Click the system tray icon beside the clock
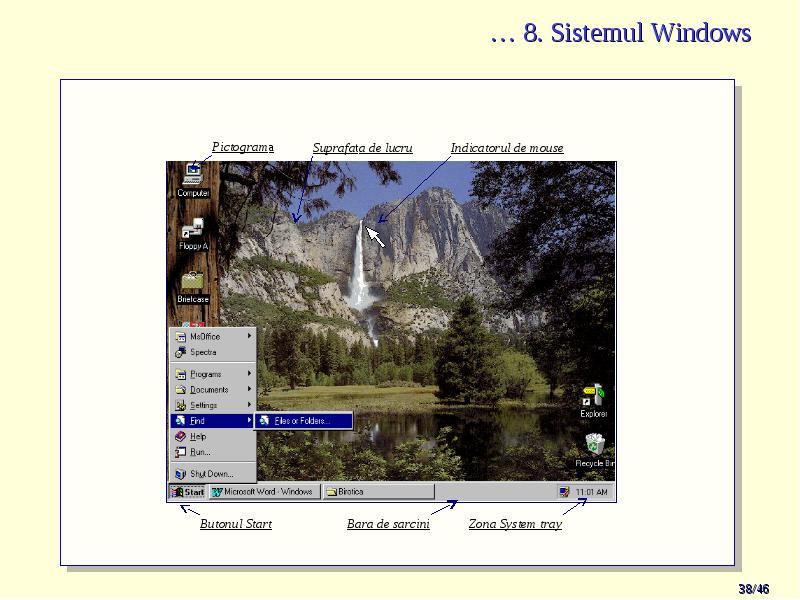 [x=564, y=492]
